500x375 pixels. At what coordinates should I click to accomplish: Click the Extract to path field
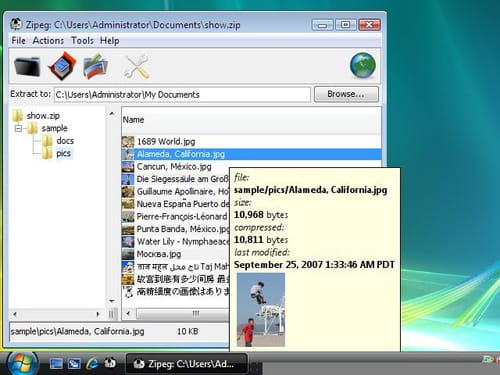point(182,95)
